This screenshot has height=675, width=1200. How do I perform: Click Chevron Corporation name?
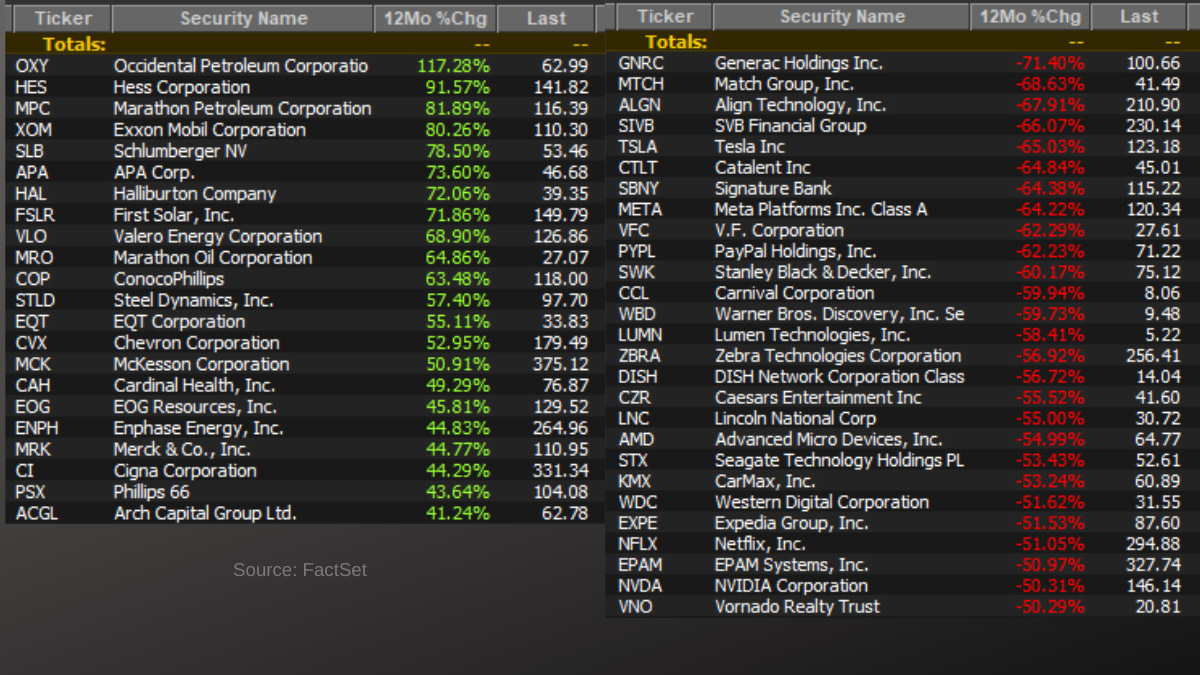click(x=196, y=343)
